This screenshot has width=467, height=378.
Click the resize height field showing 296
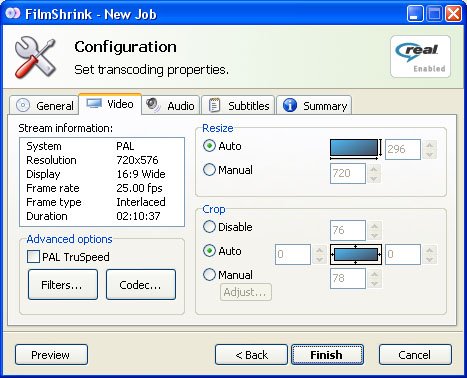(x=403, y=149)
